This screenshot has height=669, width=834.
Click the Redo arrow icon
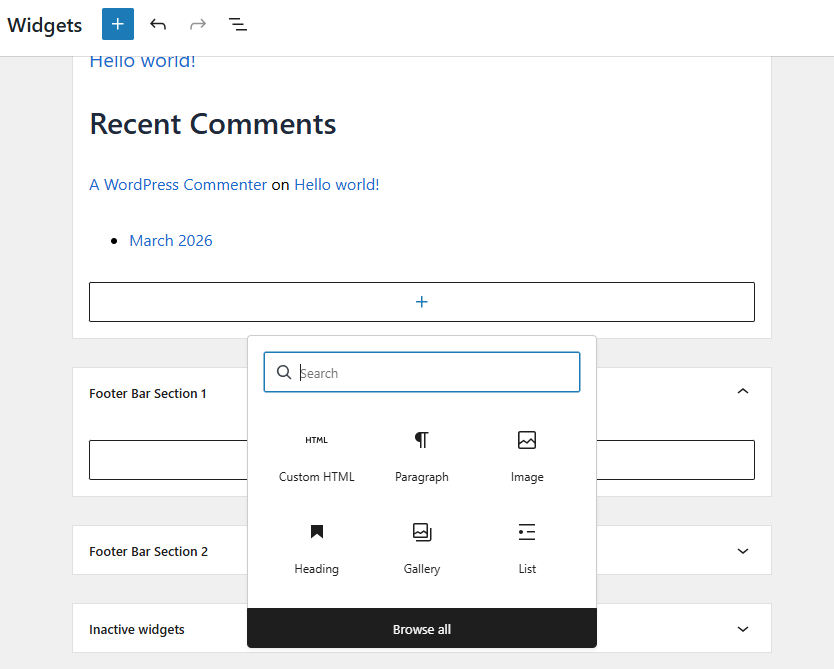click(198, 24)
